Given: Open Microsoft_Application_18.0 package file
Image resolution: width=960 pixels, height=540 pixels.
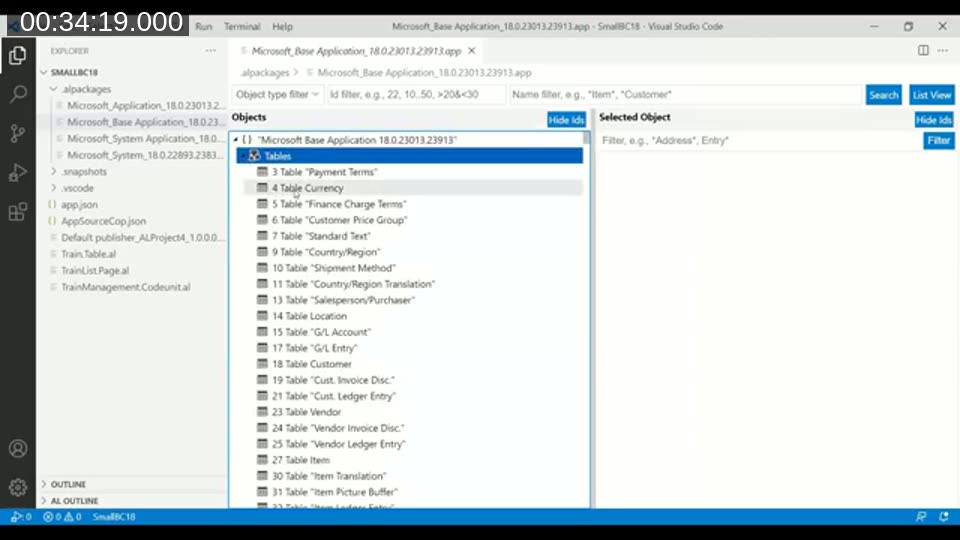Looking at the screenshot, I should [x=146, y=105].
